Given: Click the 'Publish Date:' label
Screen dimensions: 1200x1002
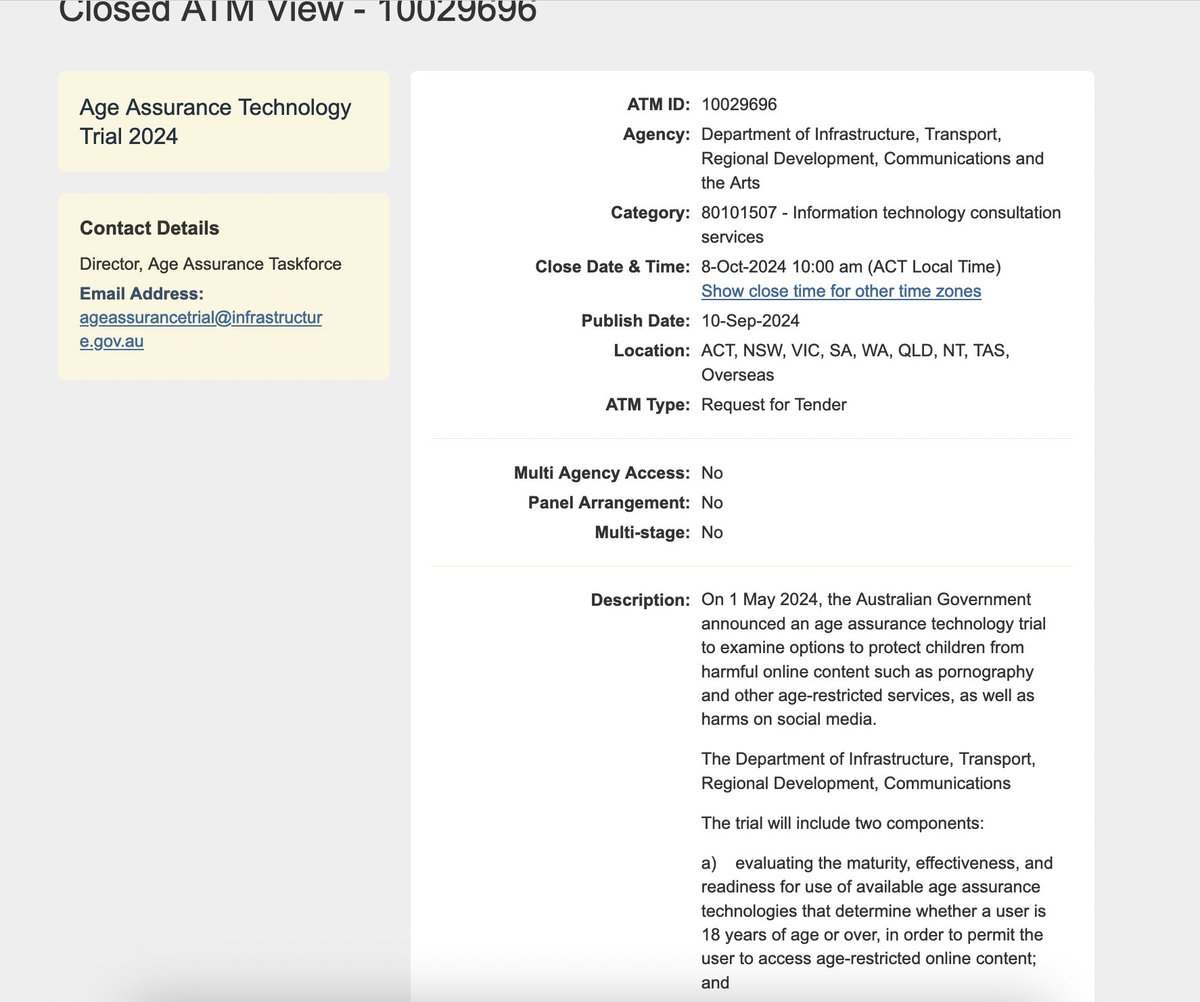Looking at the screenshot, I should point(635,321).
